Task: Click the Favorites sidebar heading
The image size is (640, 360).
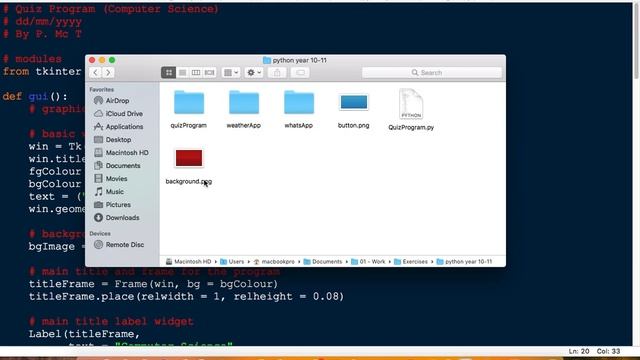Action: coord(102,89)
